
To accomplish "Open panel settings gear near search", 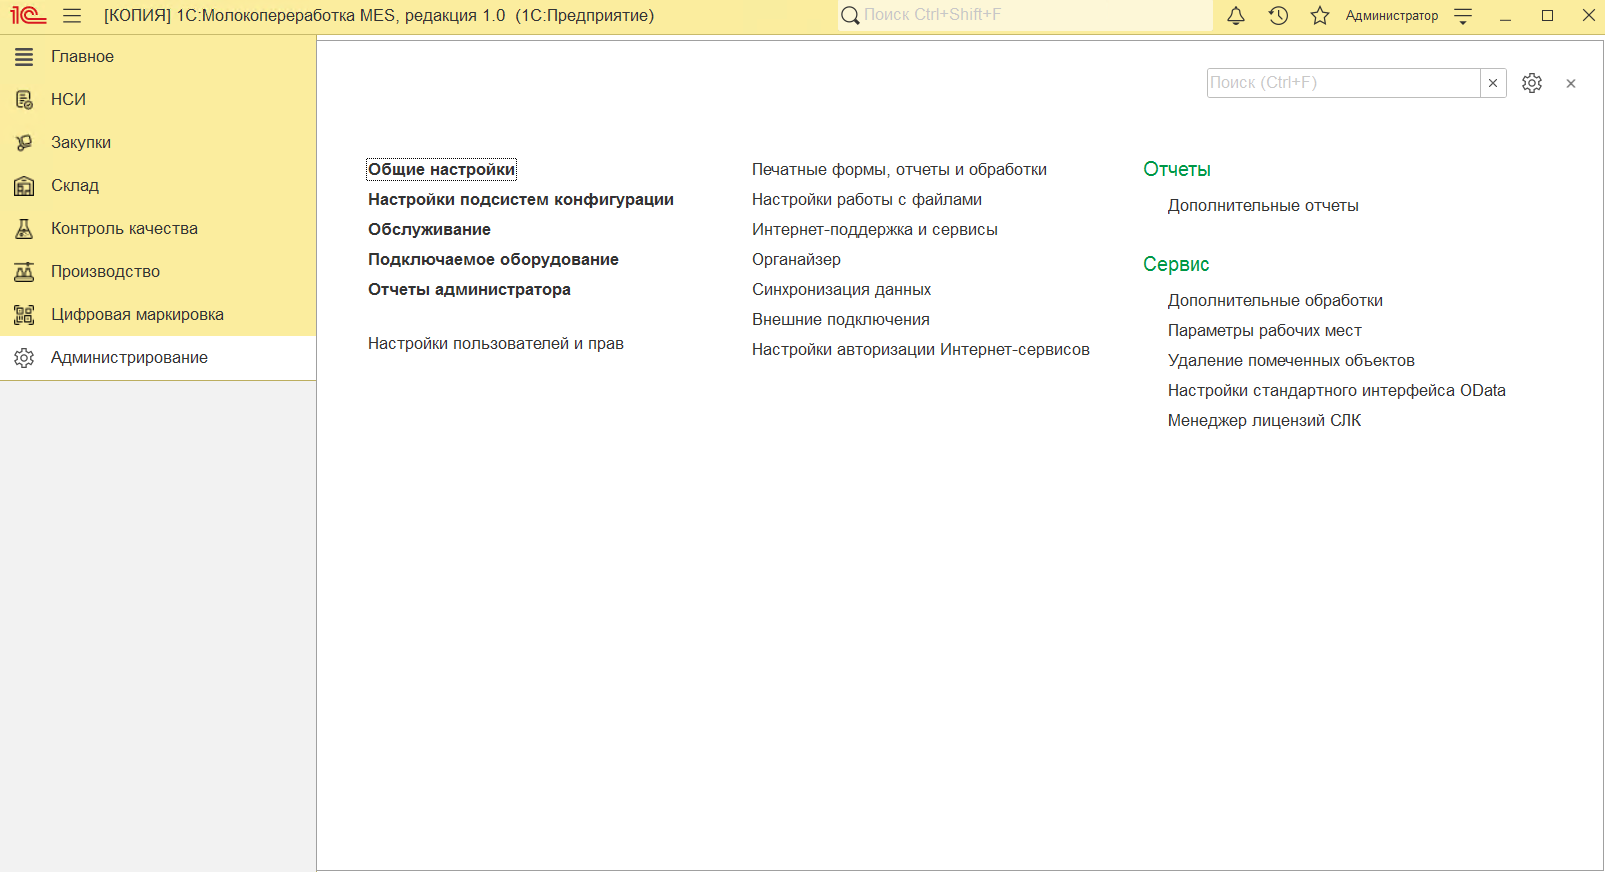I will [1532, 83].
